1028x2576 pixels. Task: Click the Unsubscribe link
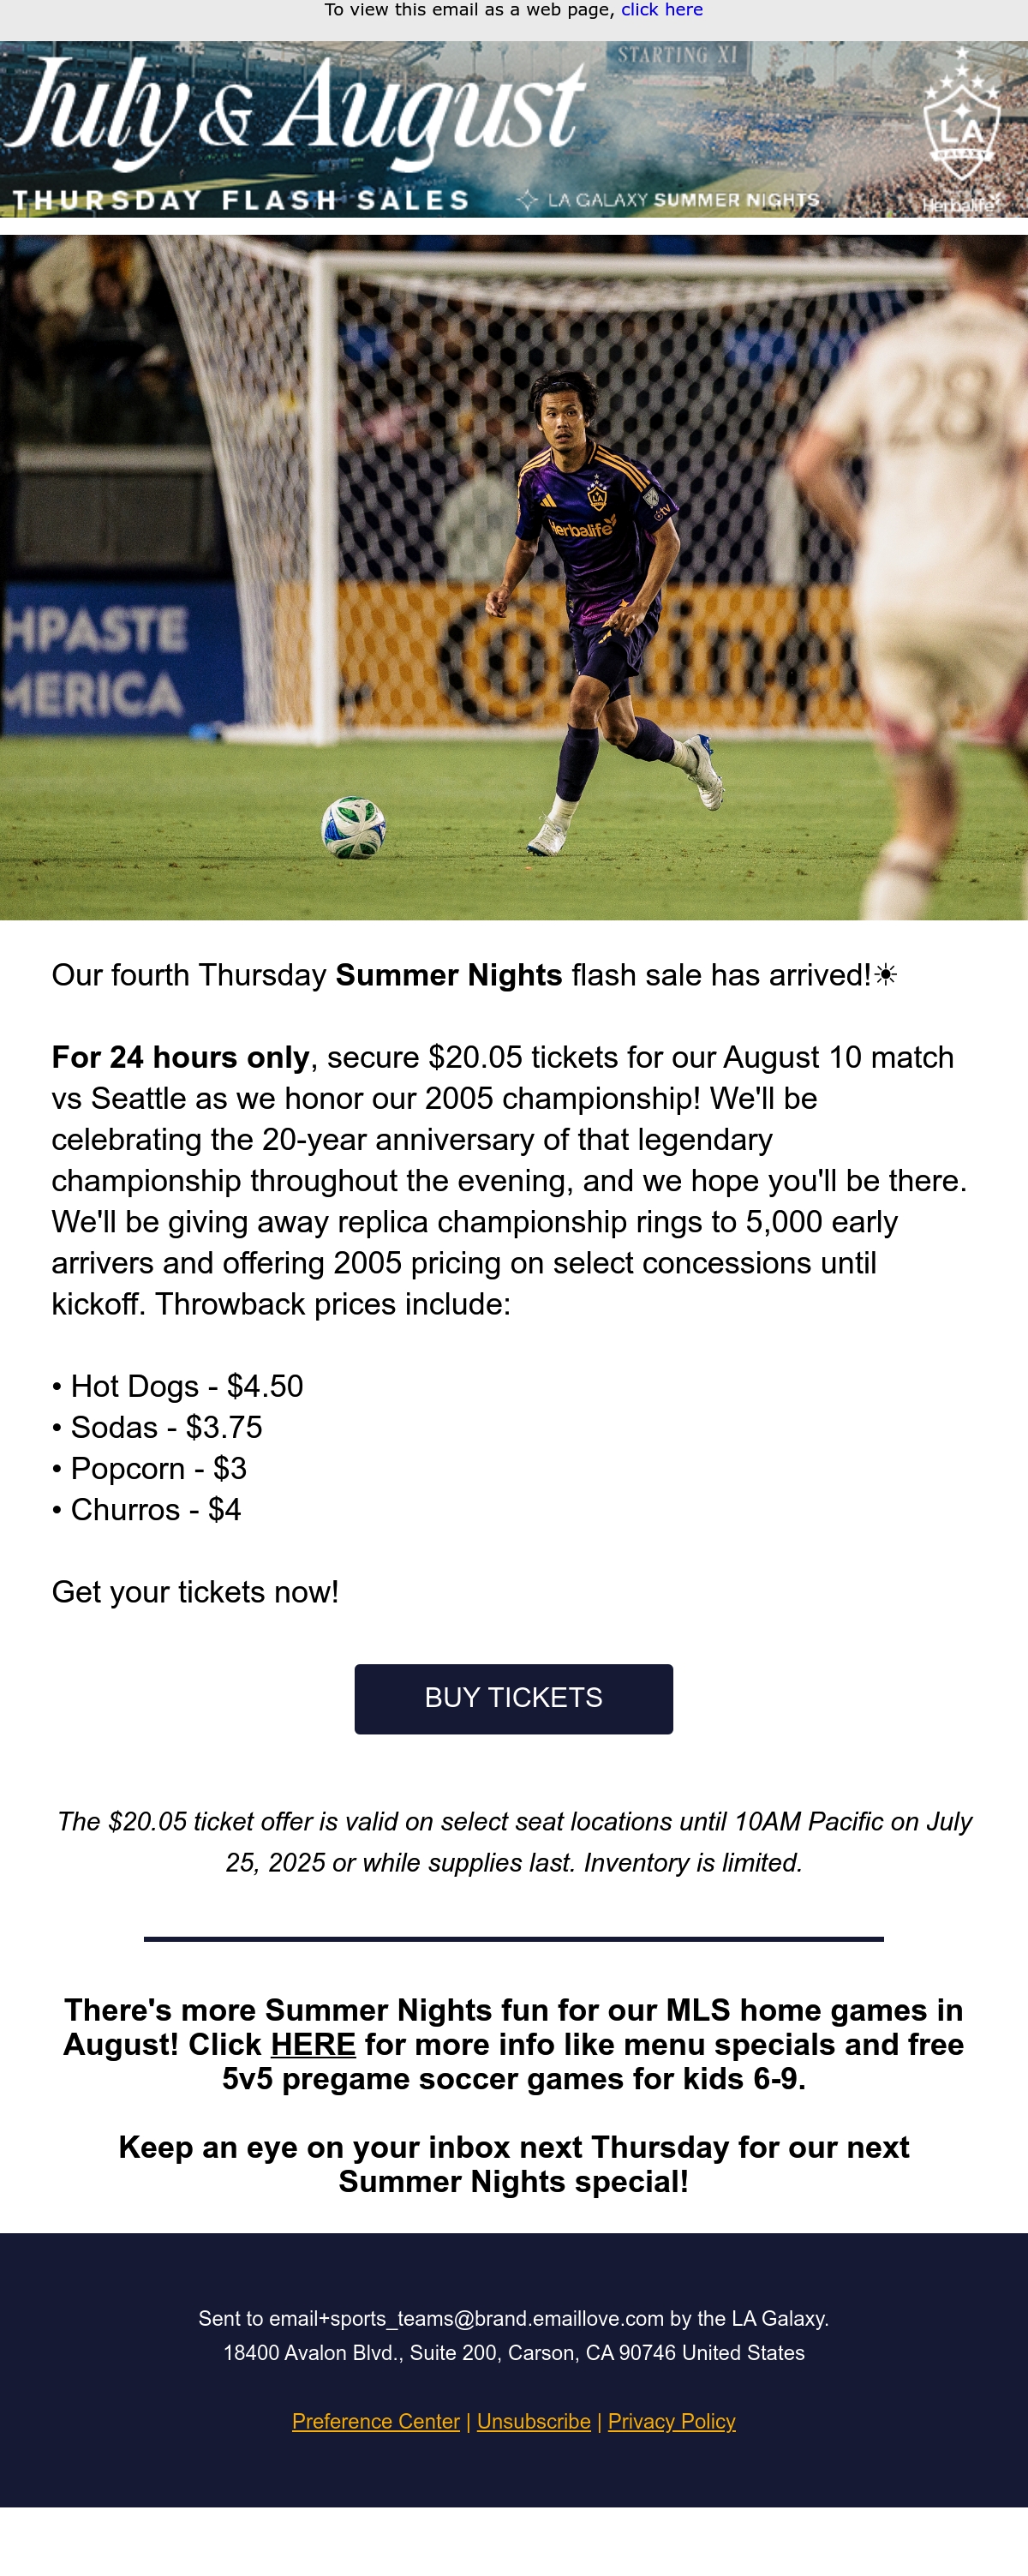tap(534, 2421)
